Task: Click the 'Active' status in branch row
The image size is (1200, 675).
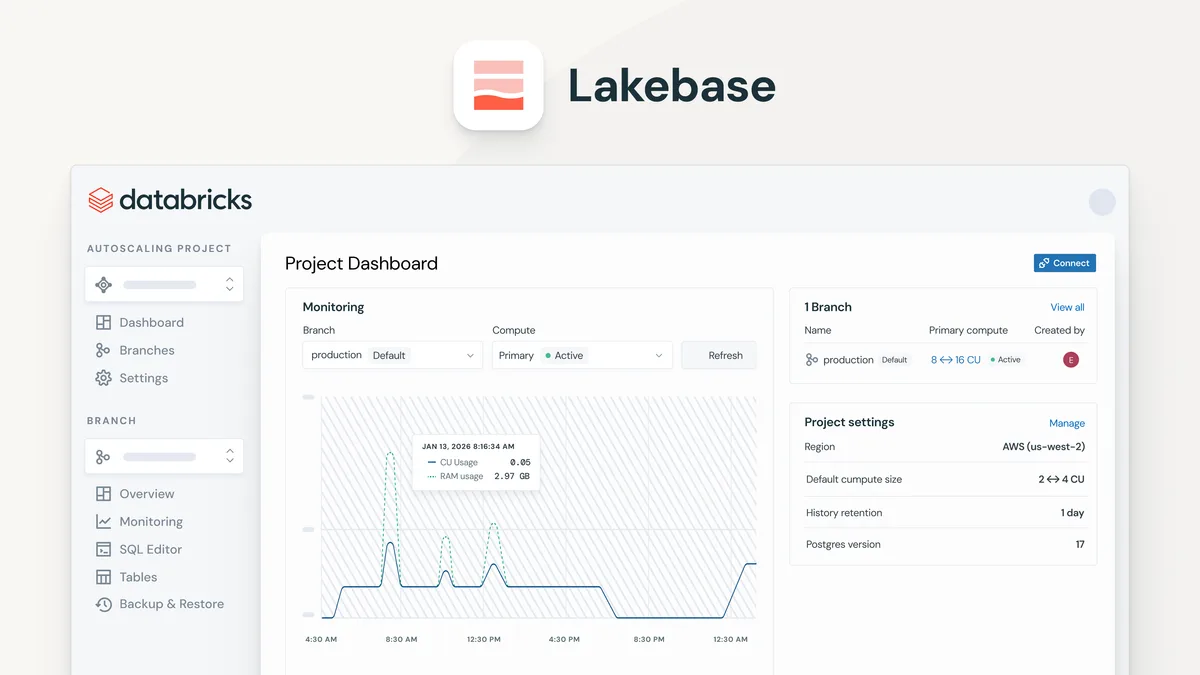Action: pos(1005,360)
